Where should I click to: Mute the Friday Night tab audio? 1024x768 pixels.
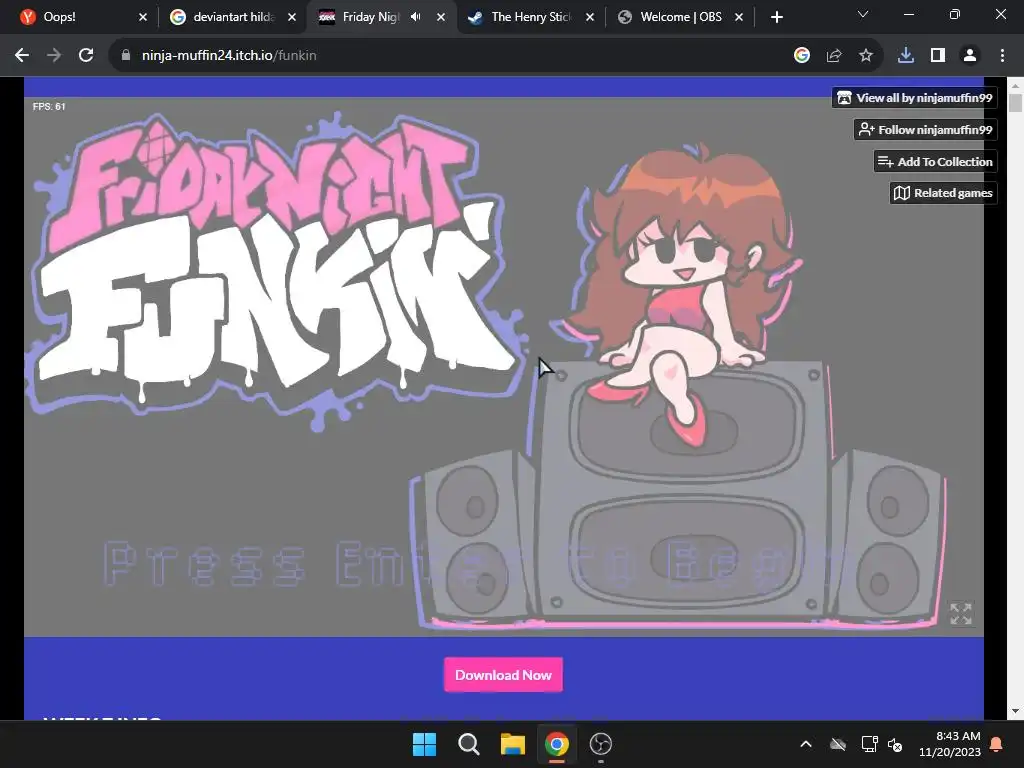[x=416, y=17]
